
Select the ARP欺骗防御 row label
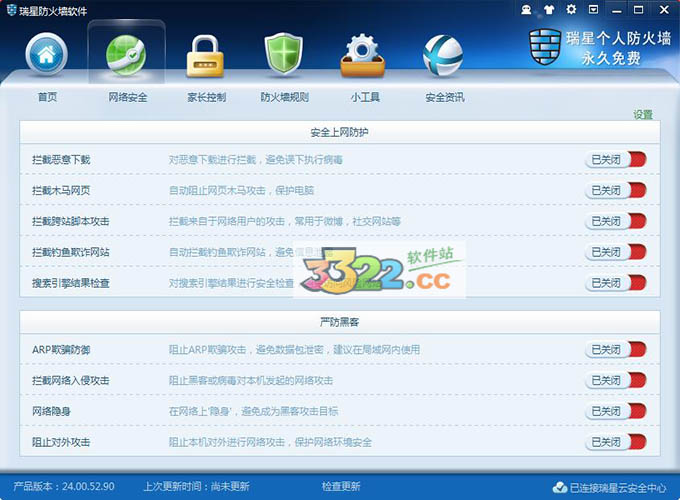(61, 350)
